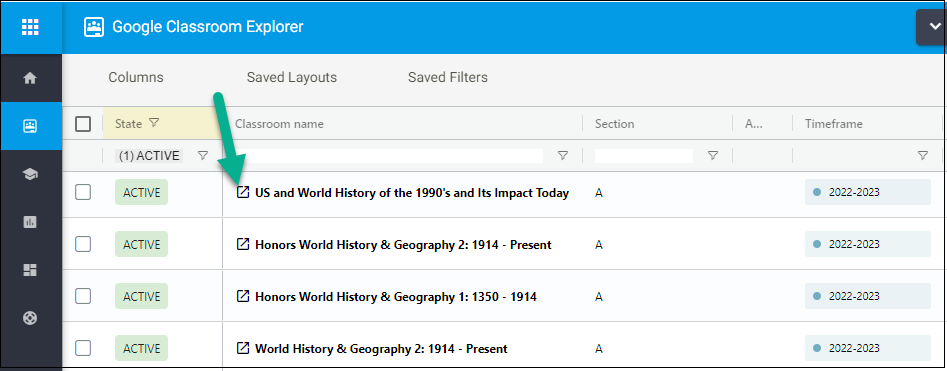
Task: Click ACTIVE badge in Honors 1350 - 1914 row
Action: pos(141,297)
